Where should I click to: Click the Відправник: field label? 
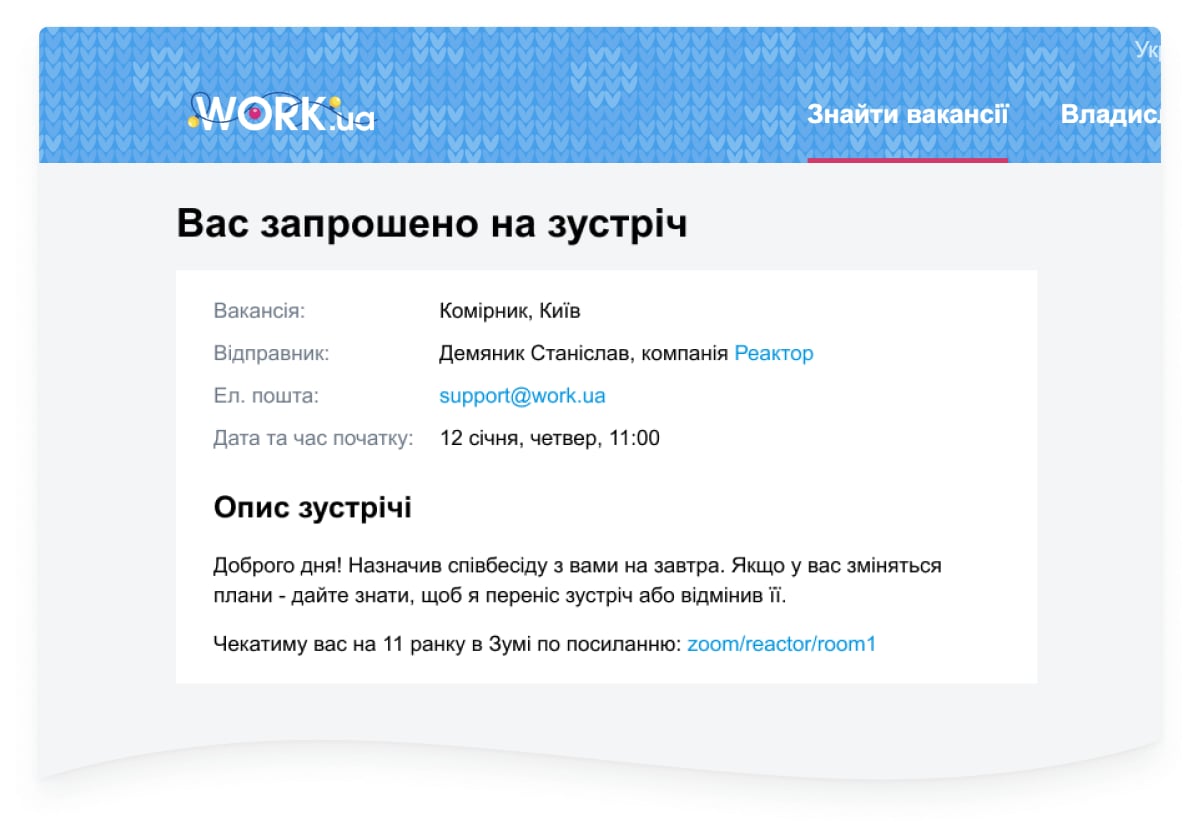point(271,353)
